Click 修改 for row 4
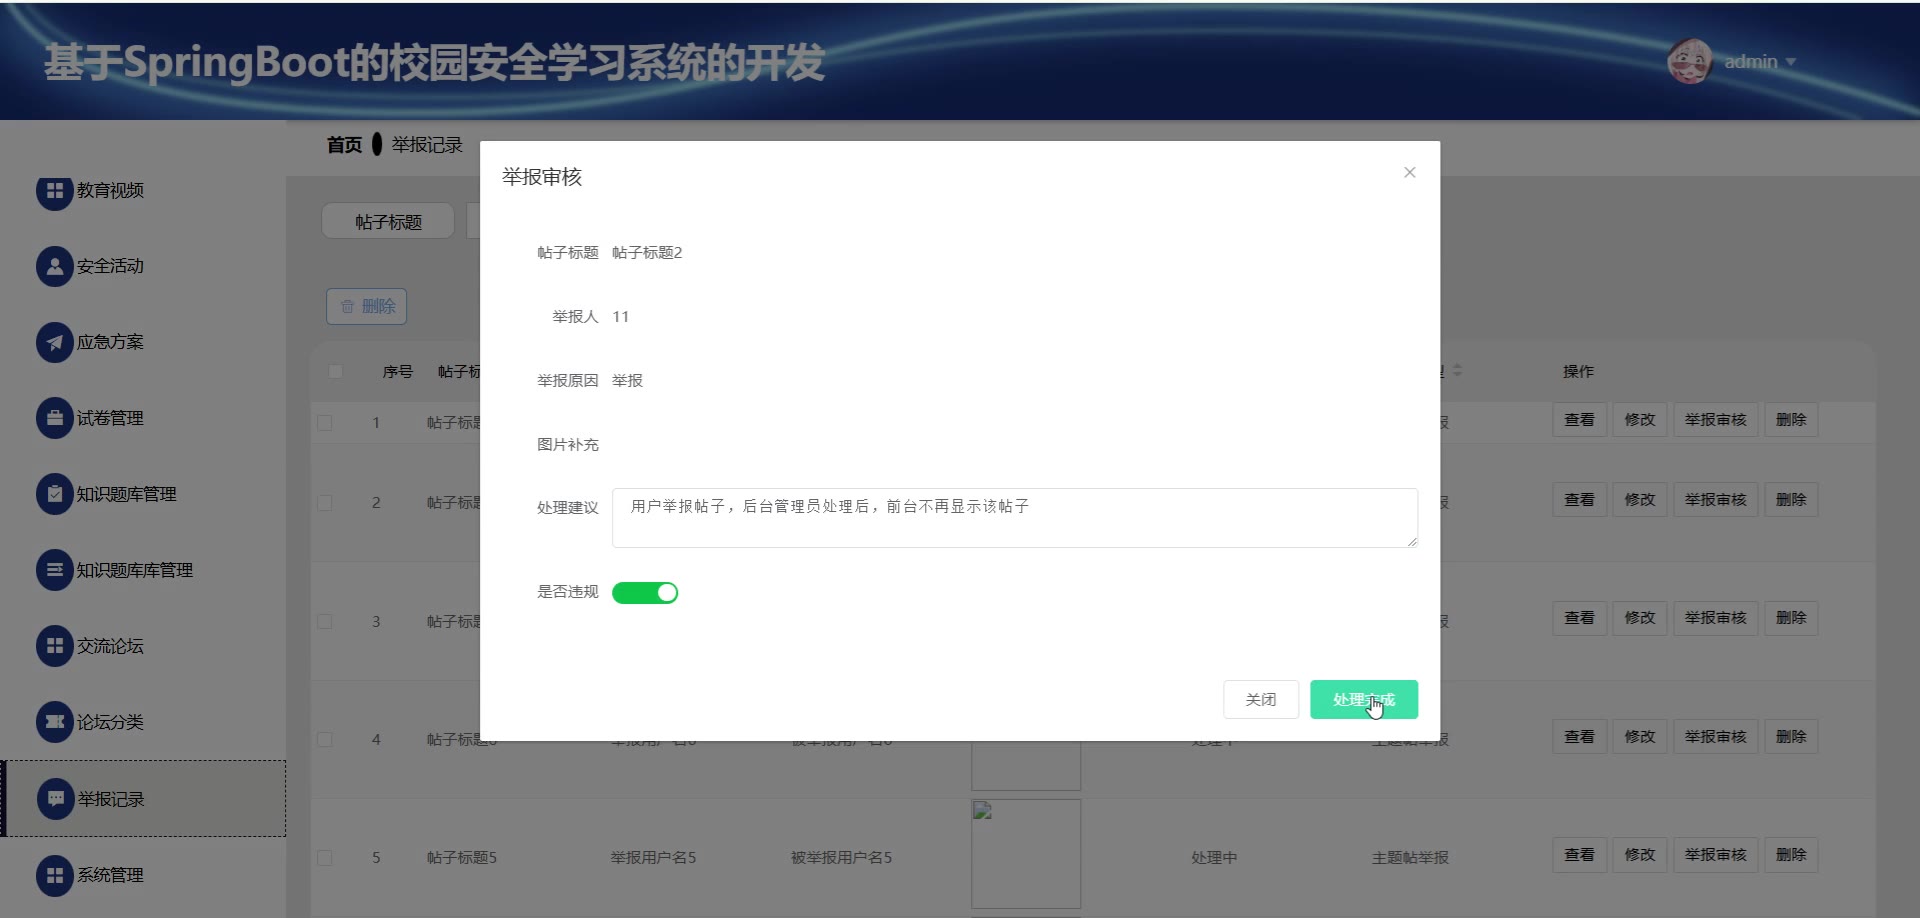1920x918 pixels. click(1640, 737)
